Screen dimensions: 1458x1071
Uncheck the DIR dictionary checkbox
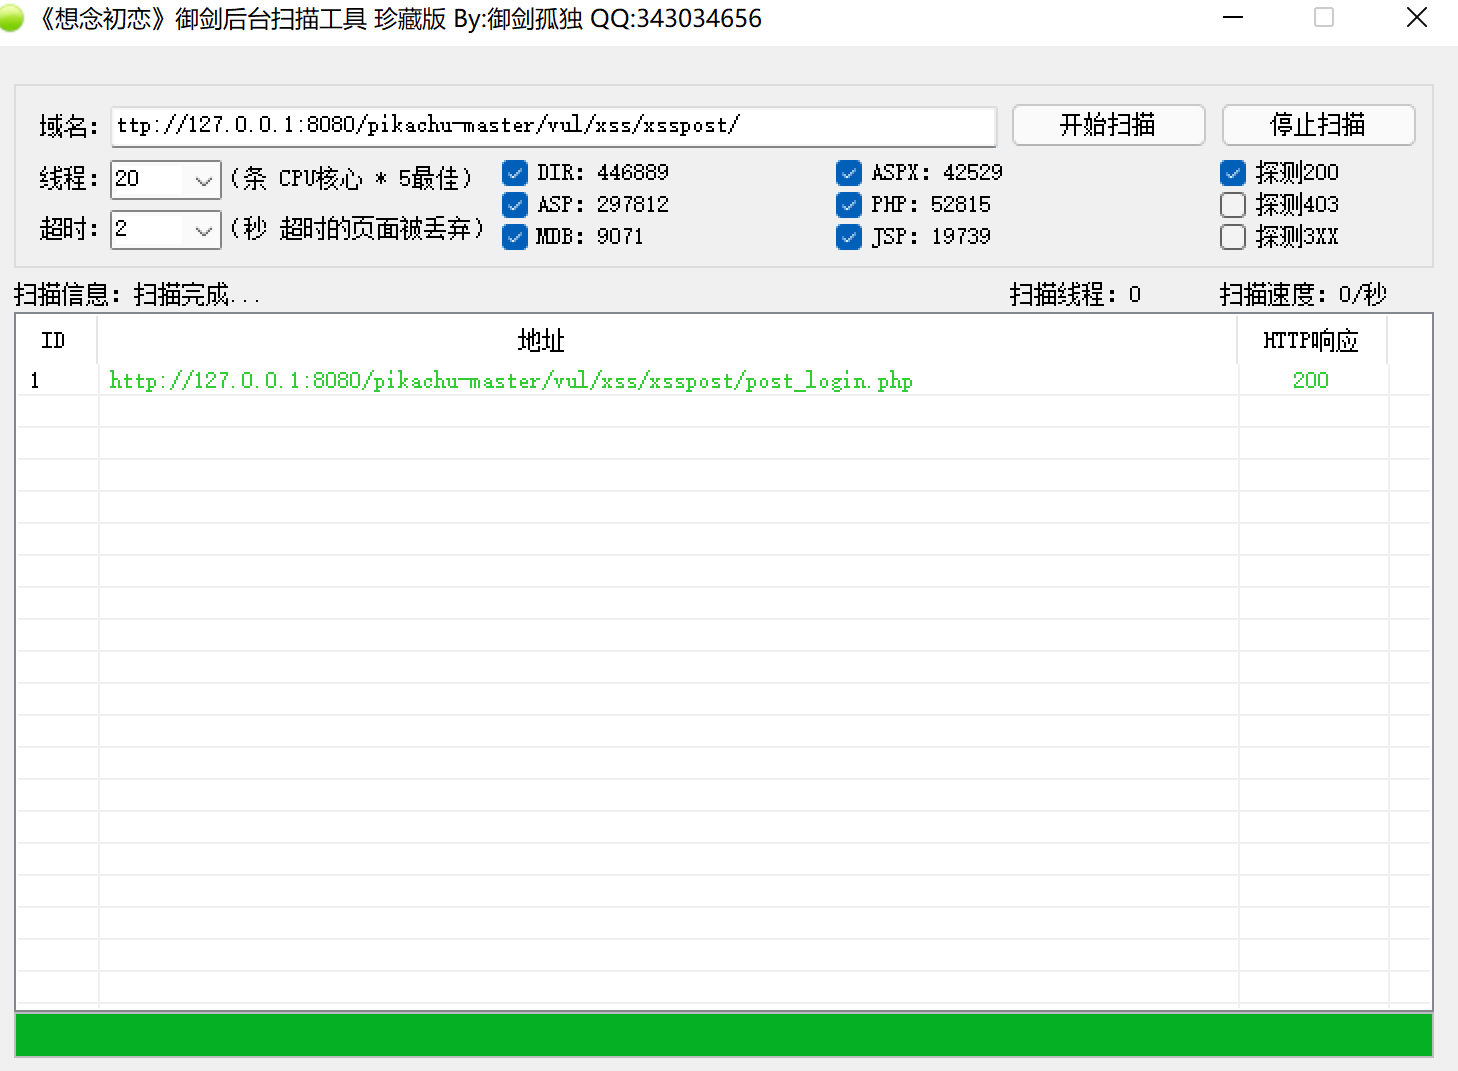coord(515,173)
